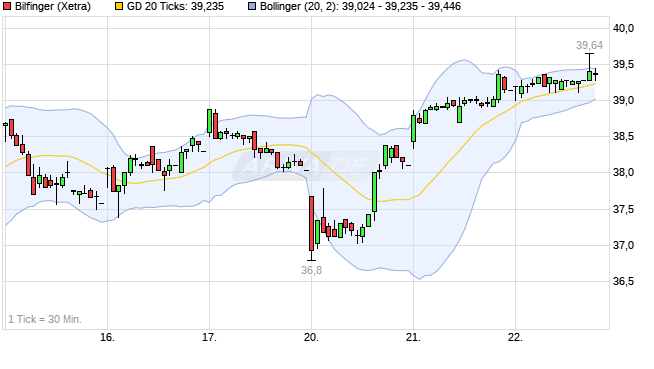Select the 'Bilfinger (Xetra)' legend label

(x=53, y=6)
